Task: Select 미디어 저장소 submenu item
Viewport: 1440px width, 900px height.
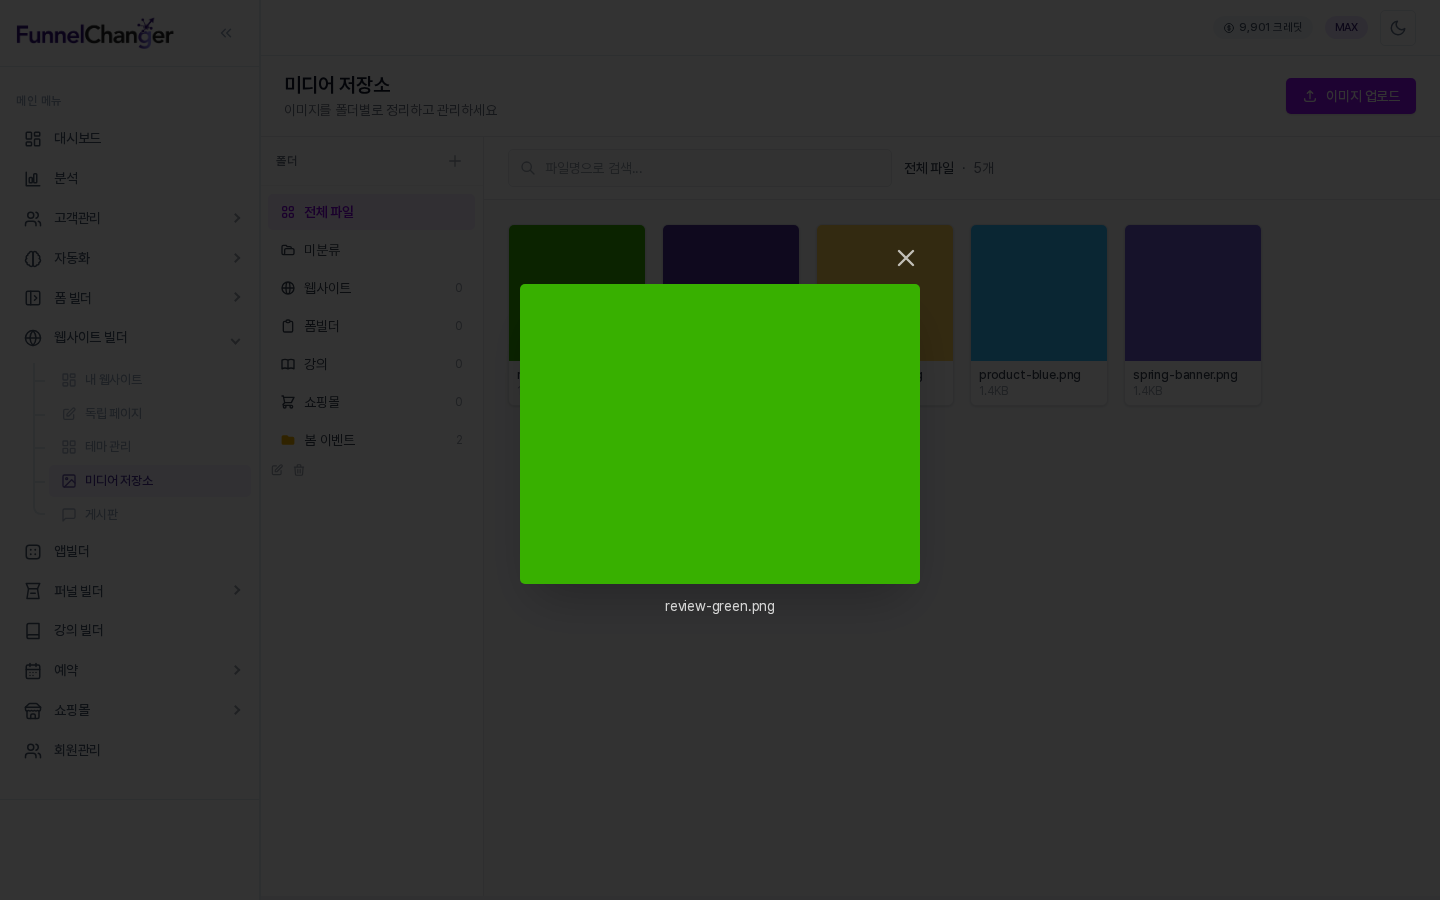Action: point(150,481)
